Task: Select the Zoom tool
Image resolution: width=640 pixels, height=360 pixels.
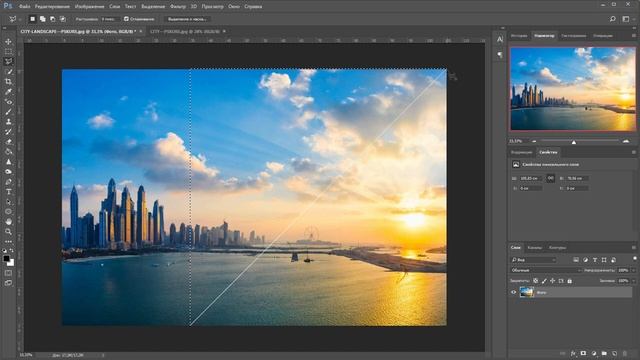Action: click(x=8, y=232)
